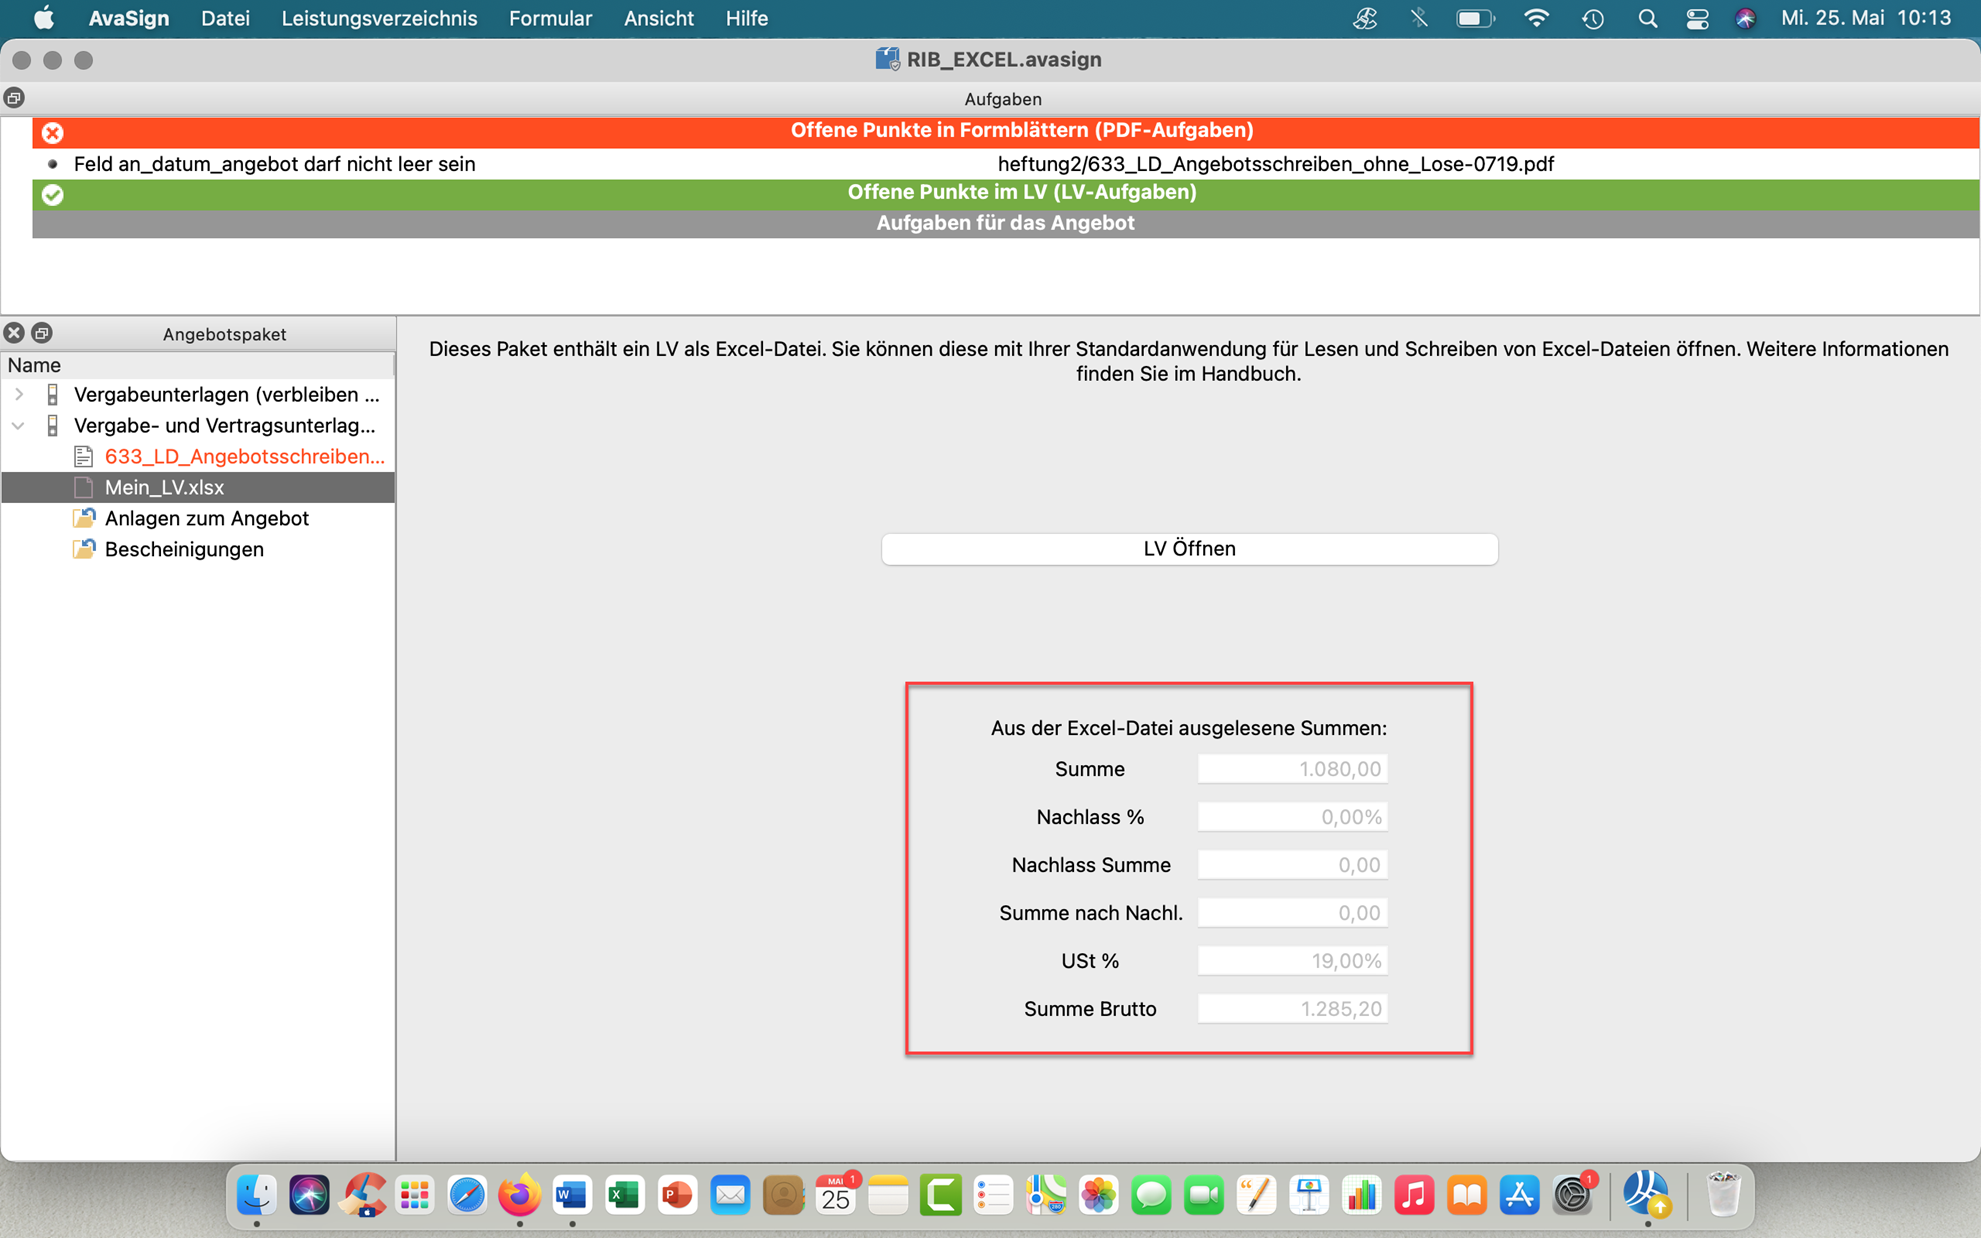1981x1238 pixels.
Task: Open Camtasia from the dock
Action: (x=940, y=1195)
